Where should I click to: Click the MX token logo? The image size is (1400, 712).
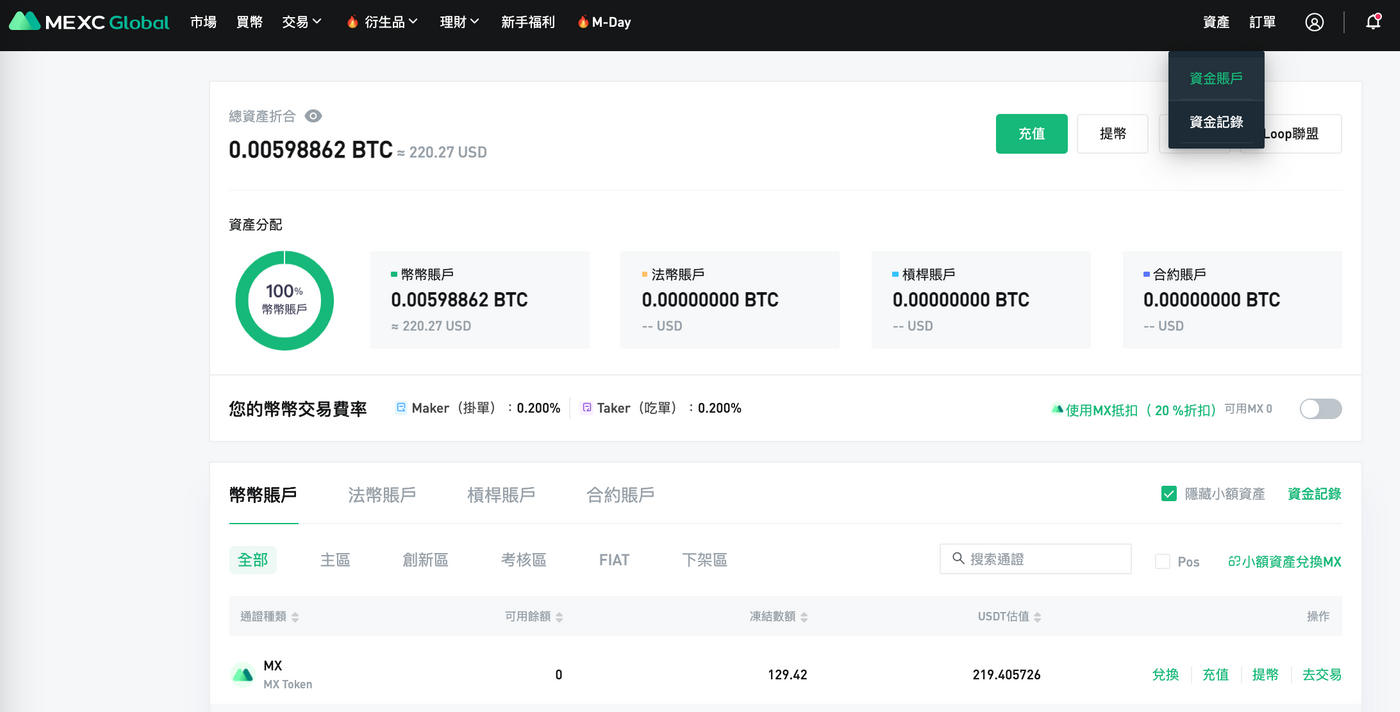243,675
